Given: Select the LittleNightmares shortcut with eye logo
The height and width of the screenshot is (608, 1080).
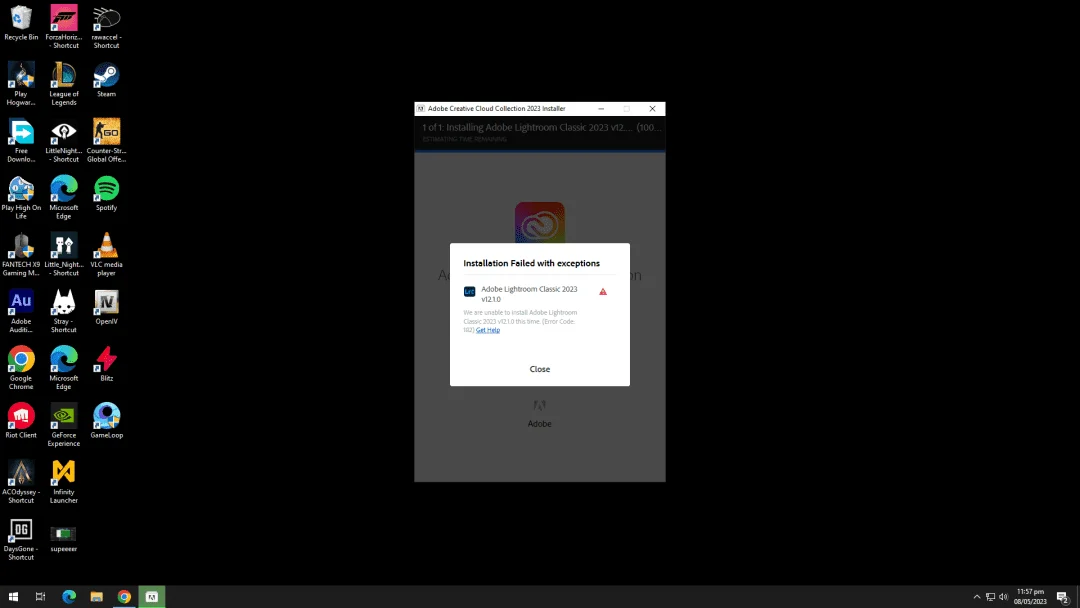Looking at the screenshot, I should (64, 140).
